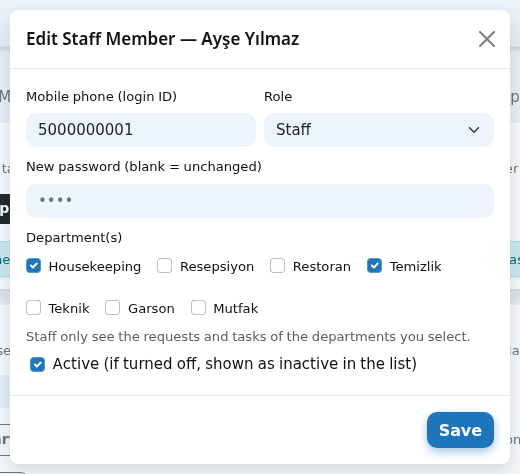Open the Role dropdown showing Staff

pos(379,130)
